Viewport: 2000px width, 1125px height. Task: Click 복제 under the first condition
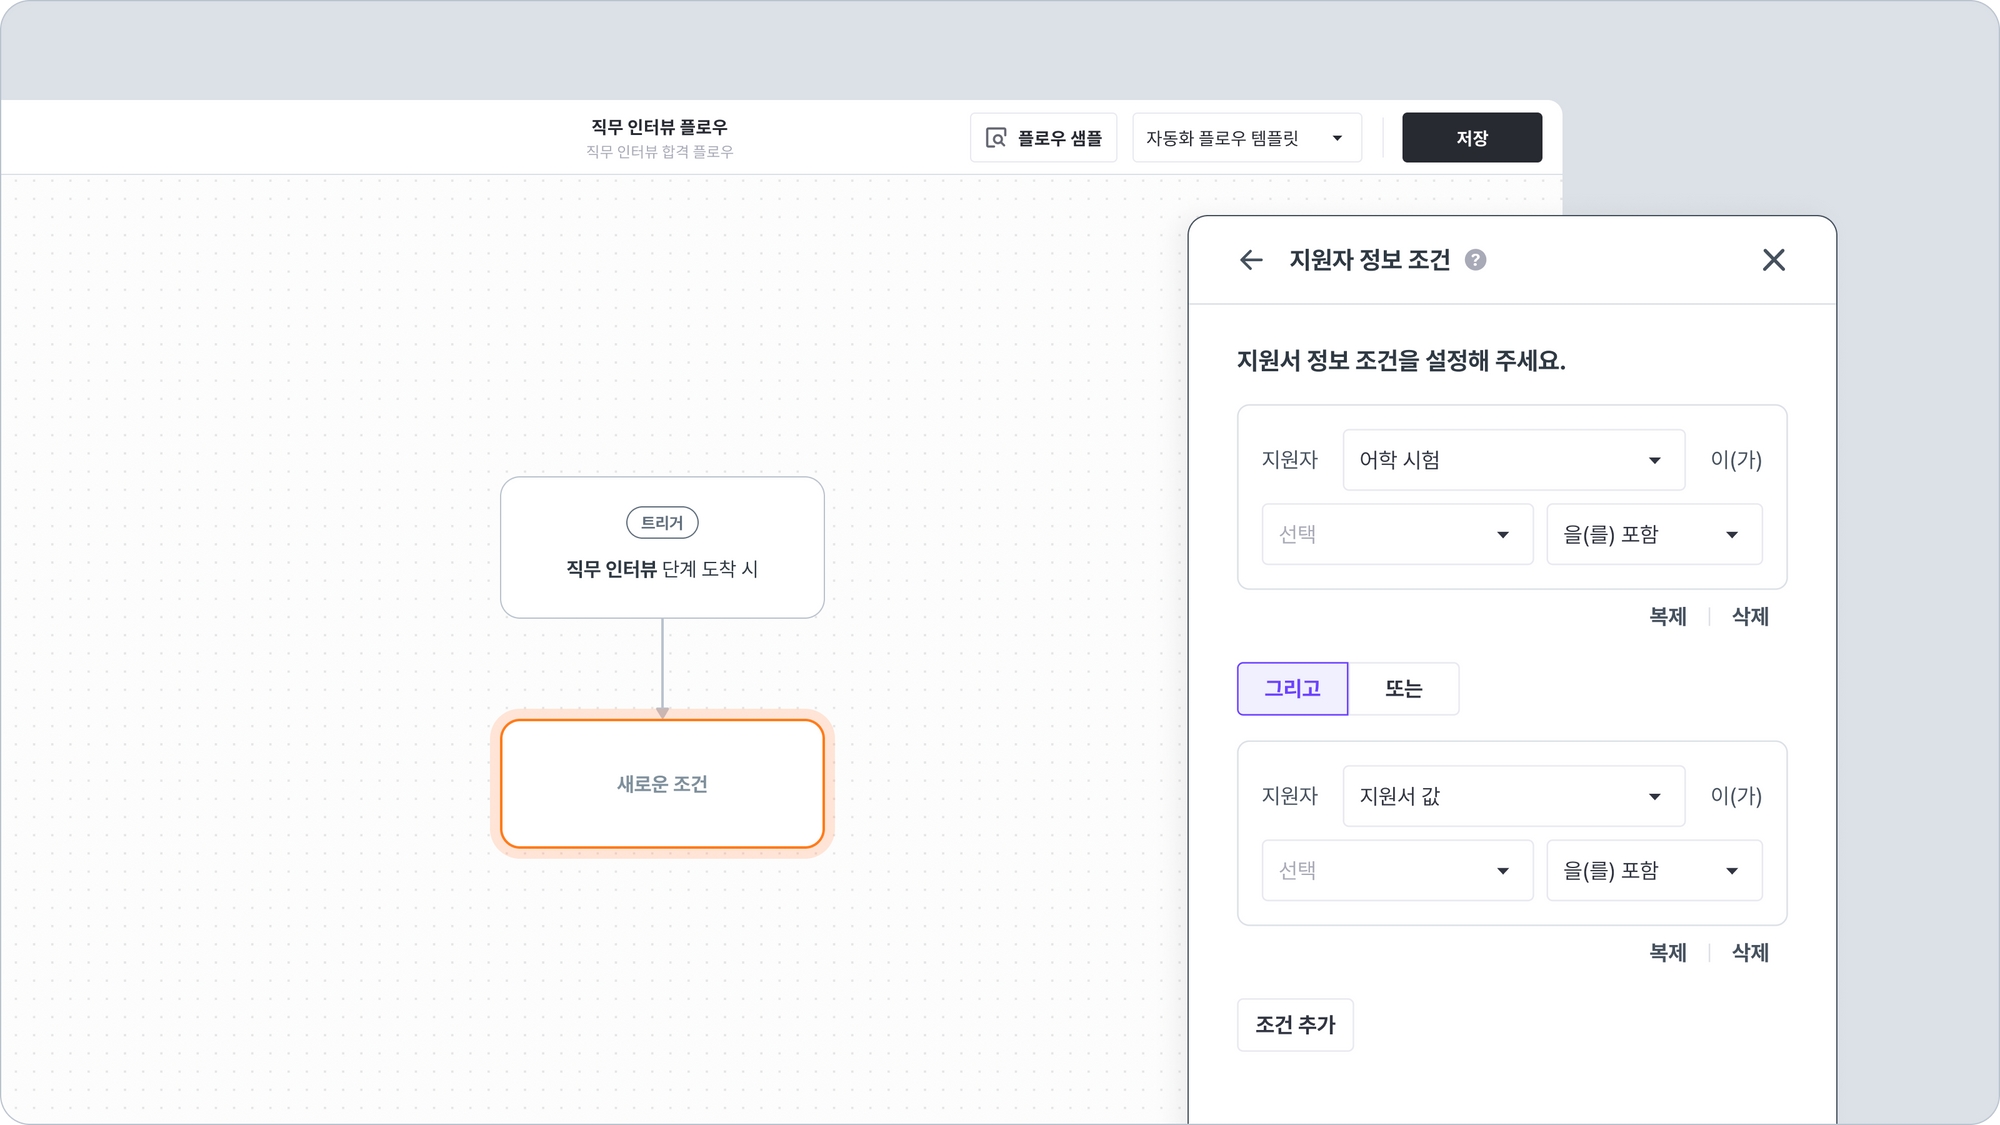[x=1667, y=617]
